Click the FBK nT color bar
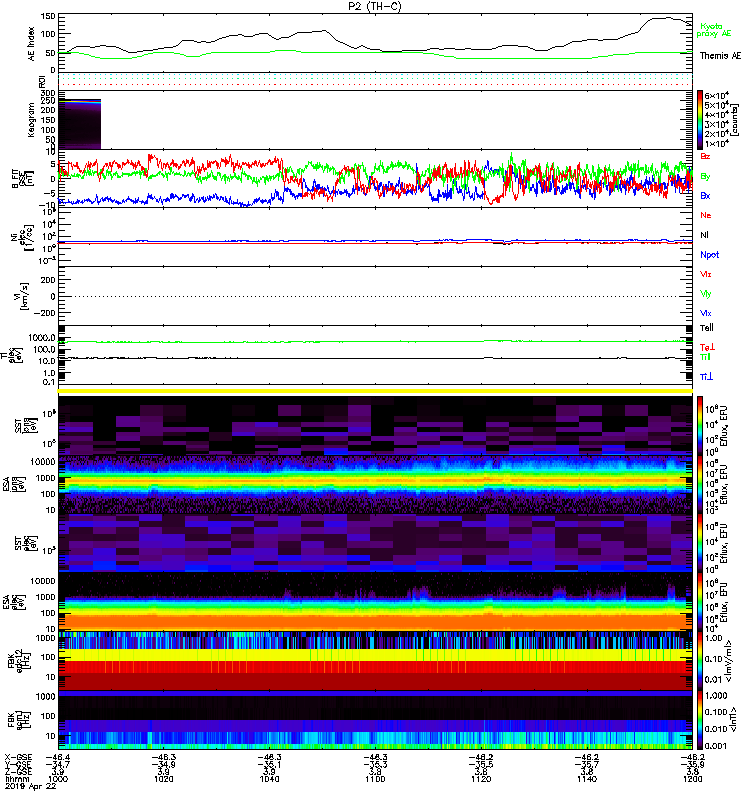The width and height of the screenshot is (750, 800). point(700,720)
